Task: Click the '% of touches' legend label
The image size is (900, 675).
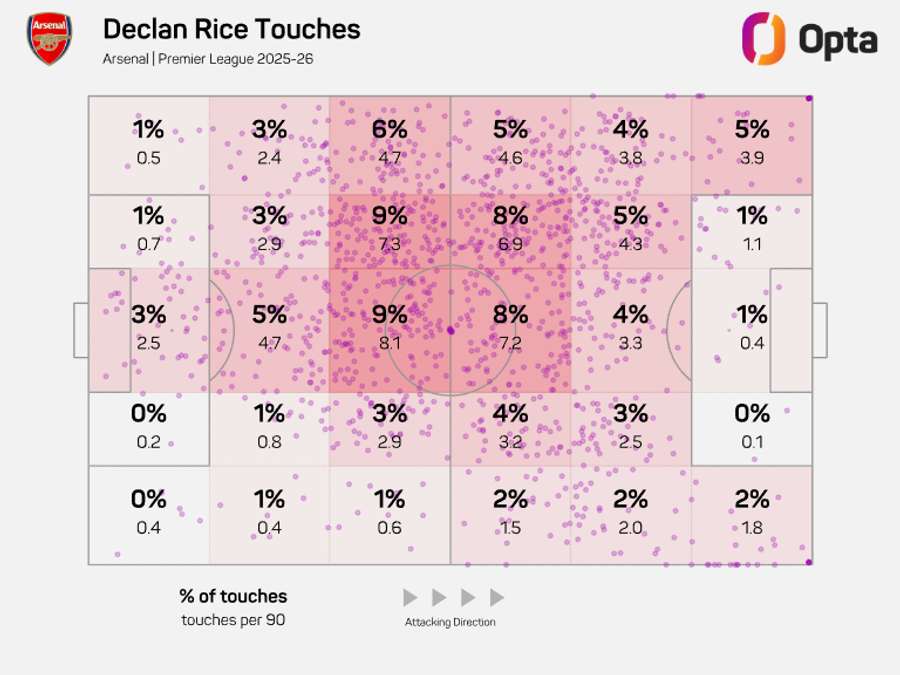Action: click(x=233, y=596)
